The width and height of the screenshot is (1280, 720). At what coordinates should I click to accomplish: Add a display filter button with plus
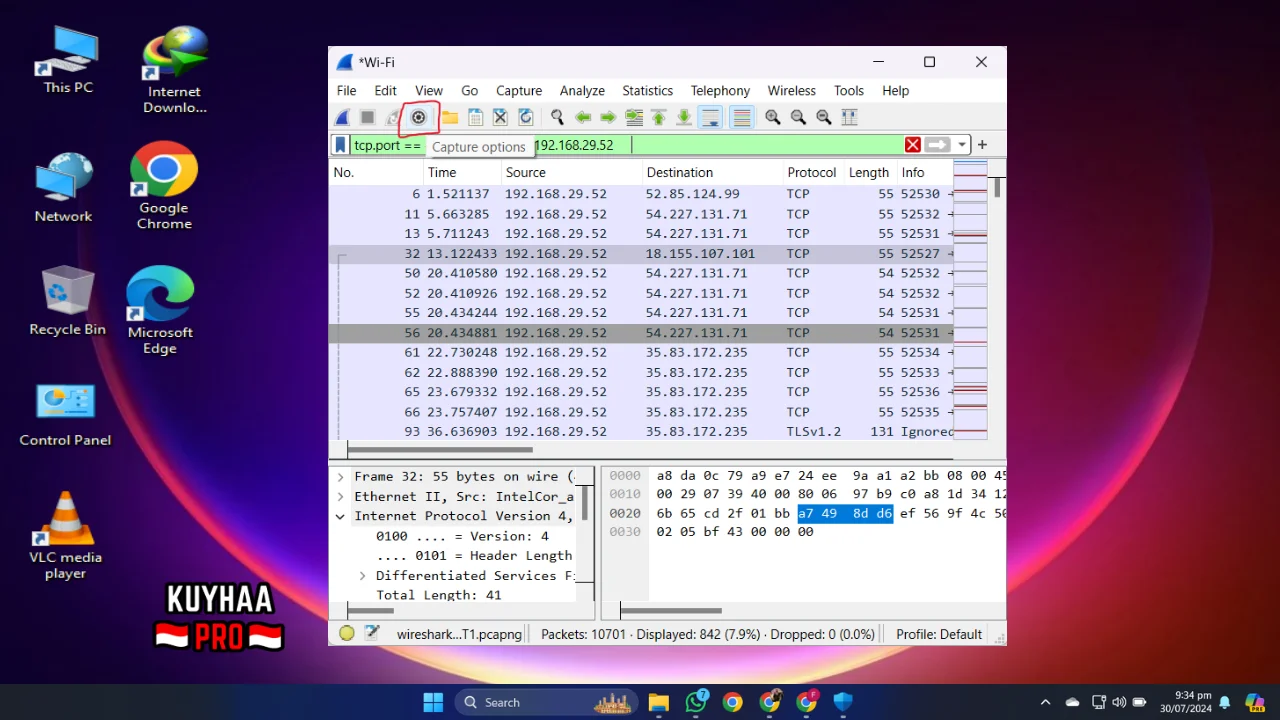coord(982,145)
